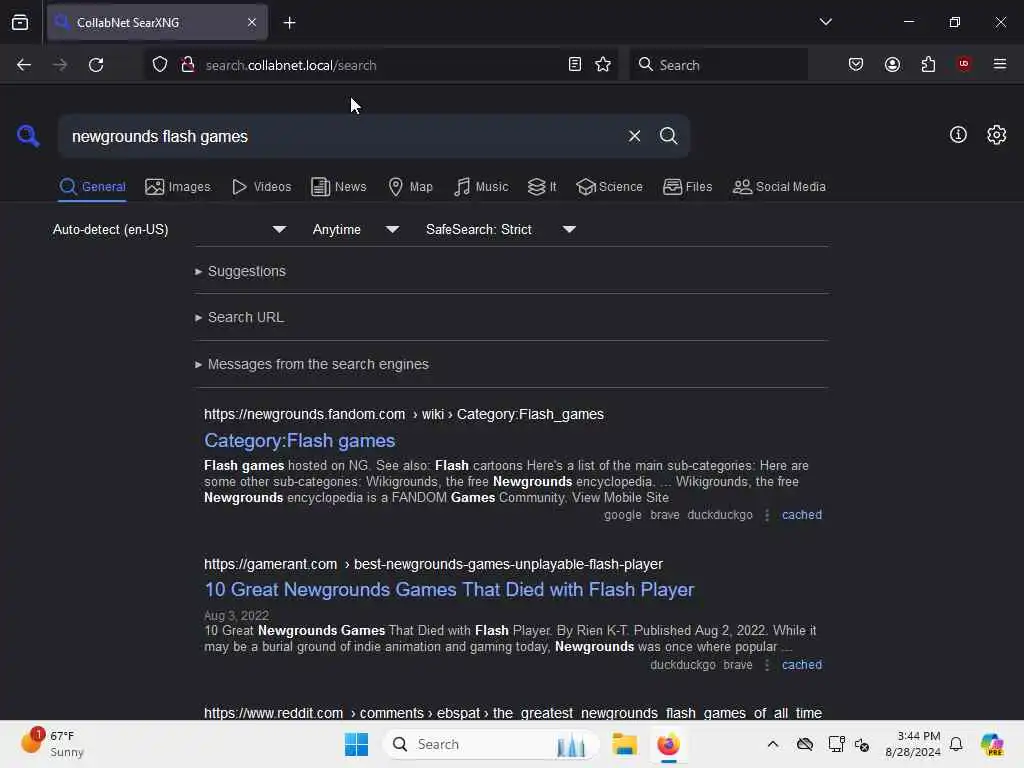Switch to Images search category
The image size is (1024, 768).
tap(178, 187)
